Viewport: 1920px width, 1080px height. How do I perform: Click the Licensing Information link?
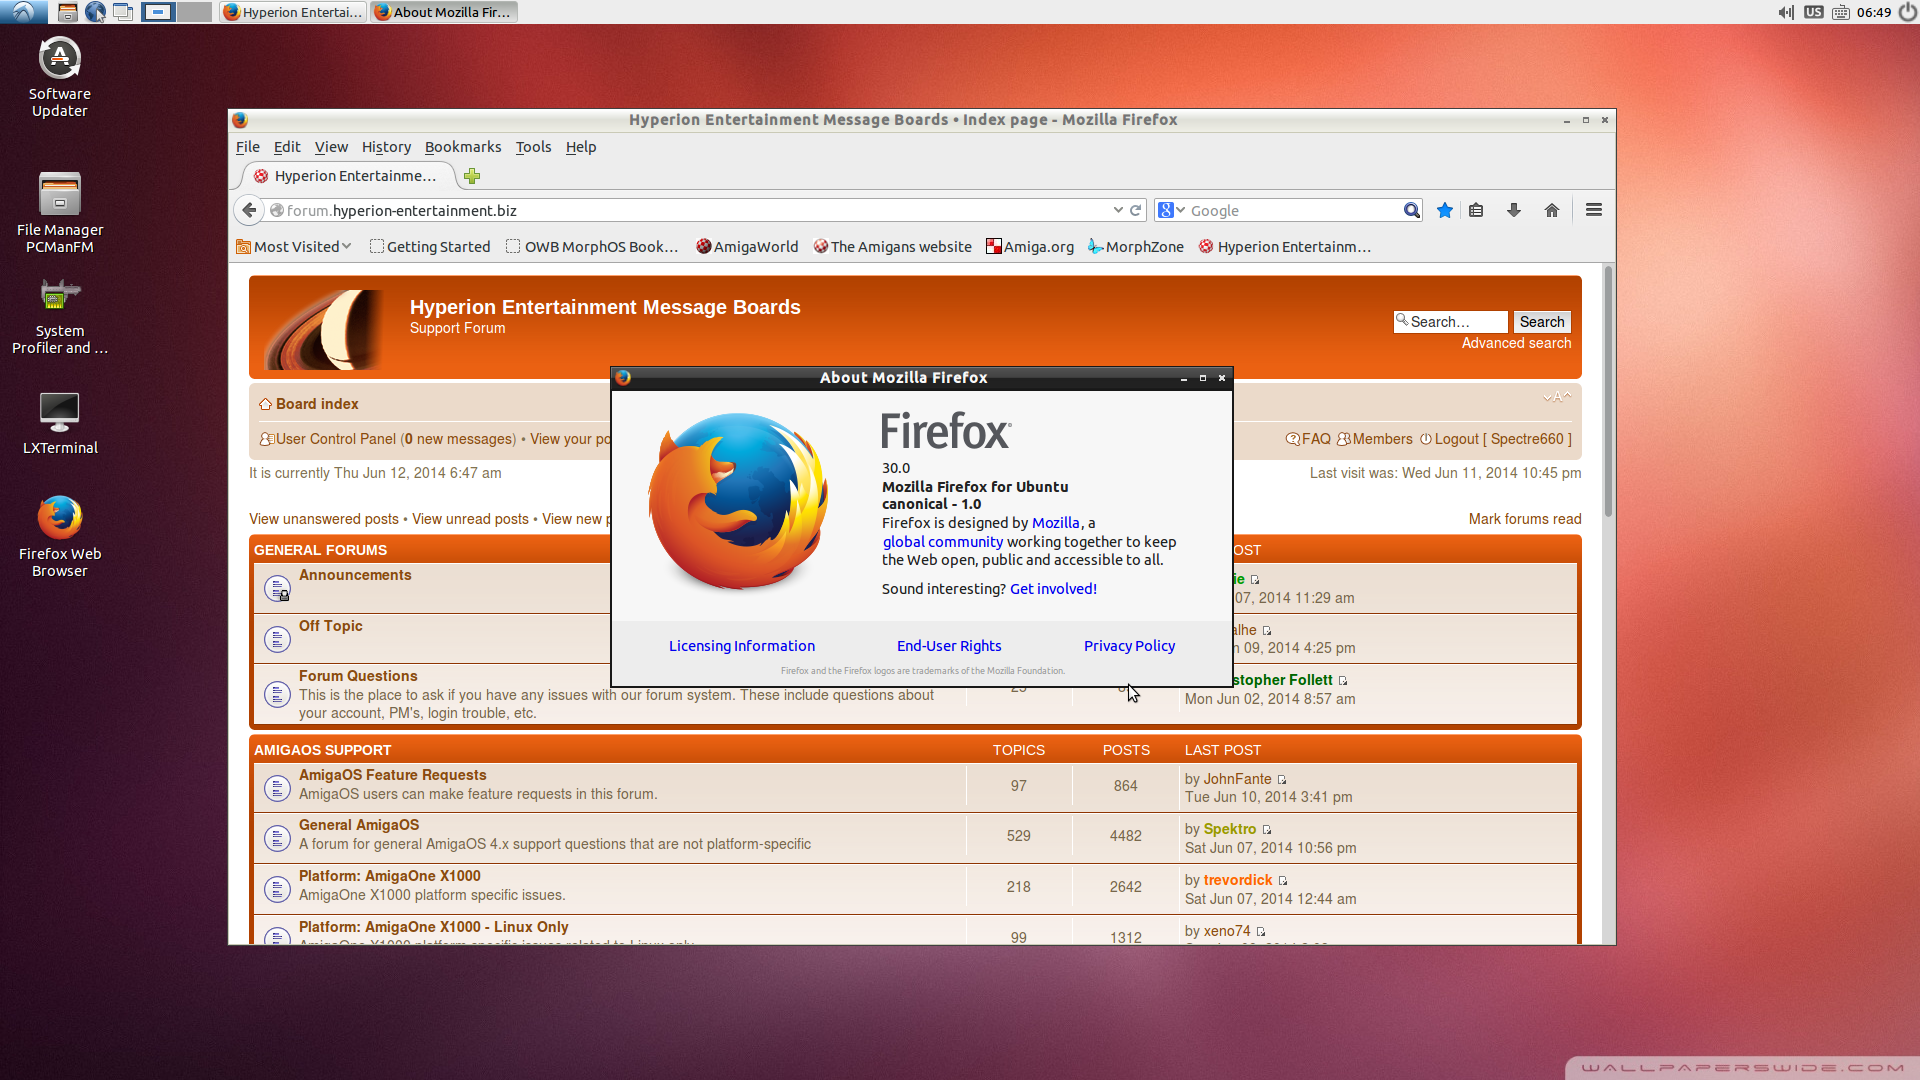coord(741,646)
